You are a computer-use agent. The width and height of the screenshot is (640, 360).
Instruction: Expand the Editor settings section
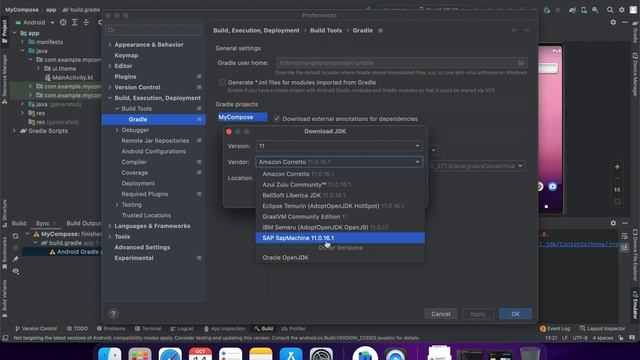click(109, 66)
